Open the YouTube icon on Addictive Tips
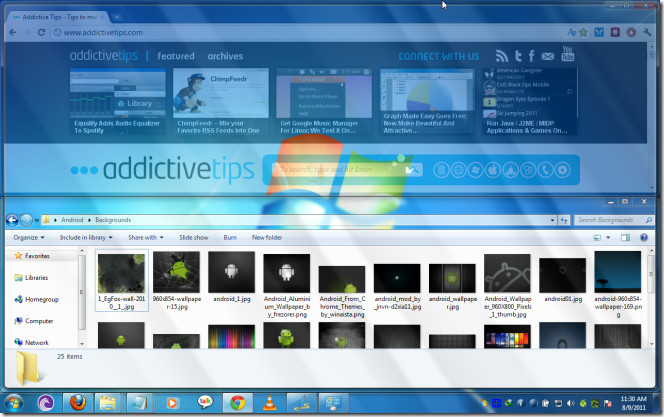This screenshot has width=664, height=417. point(567,54)
